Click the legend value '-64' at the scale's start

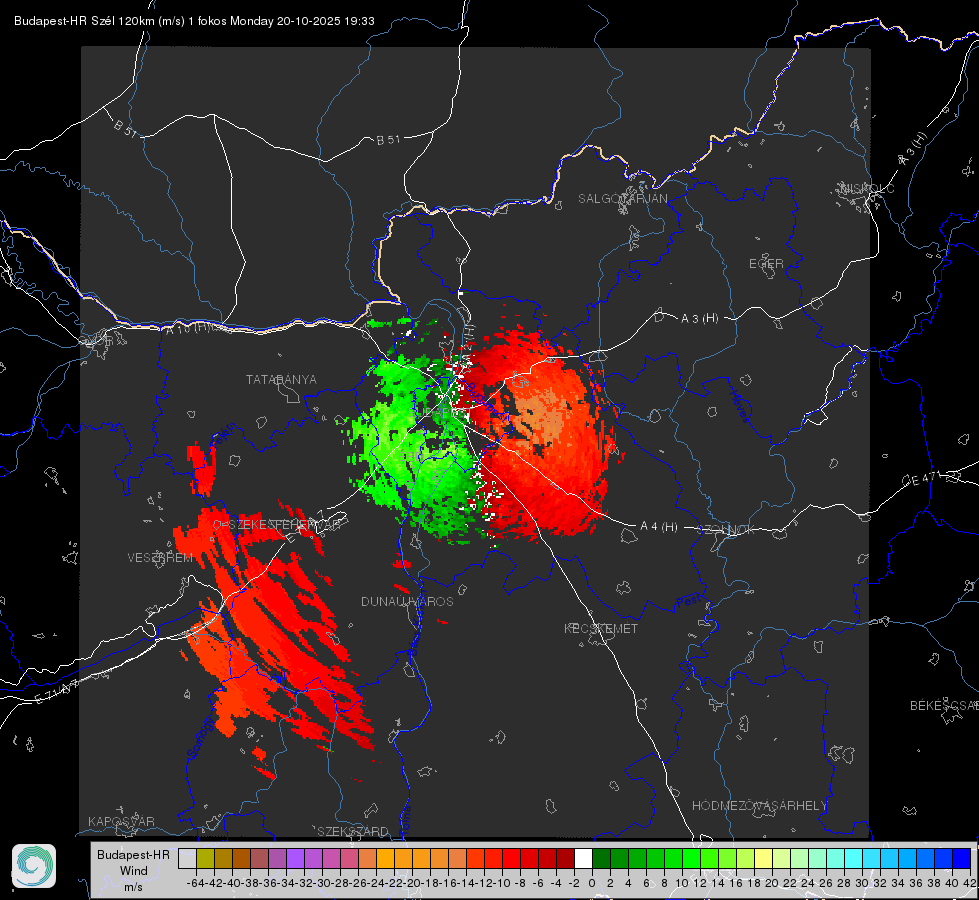(195, 883)
